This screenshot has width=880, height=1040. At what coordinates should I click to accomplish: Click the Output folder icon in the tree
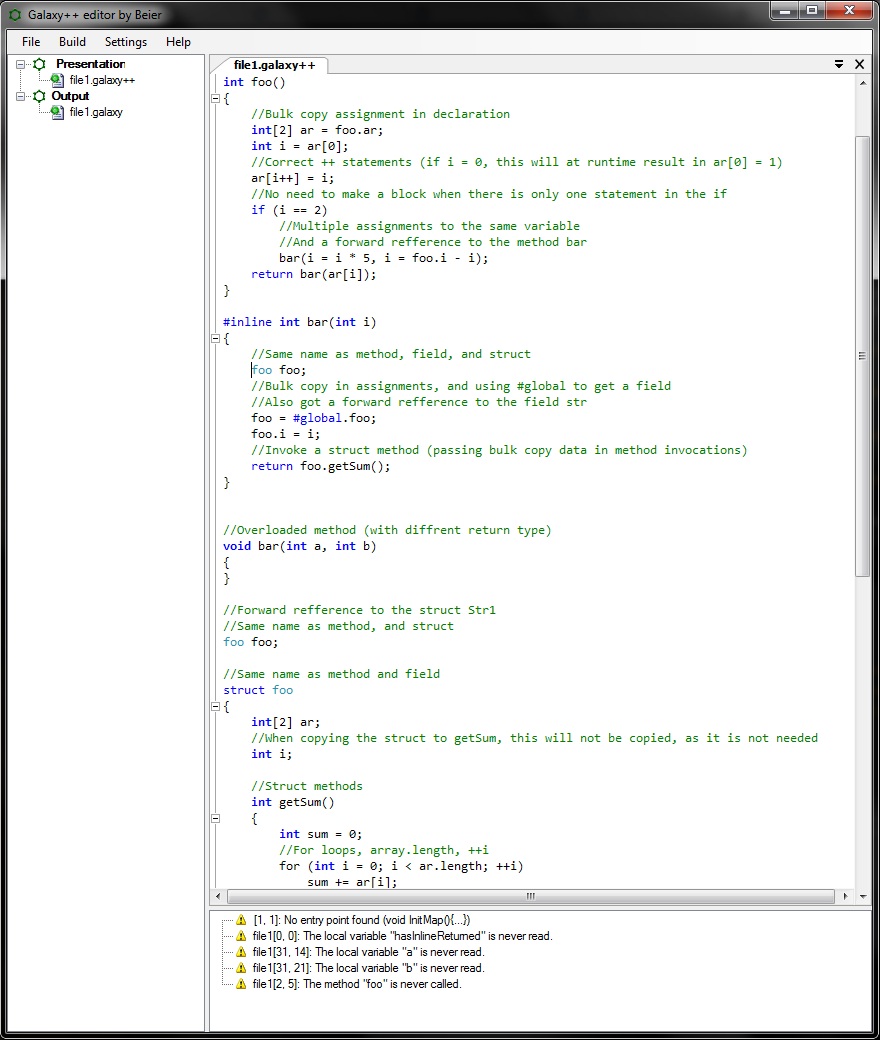(39, 96)
